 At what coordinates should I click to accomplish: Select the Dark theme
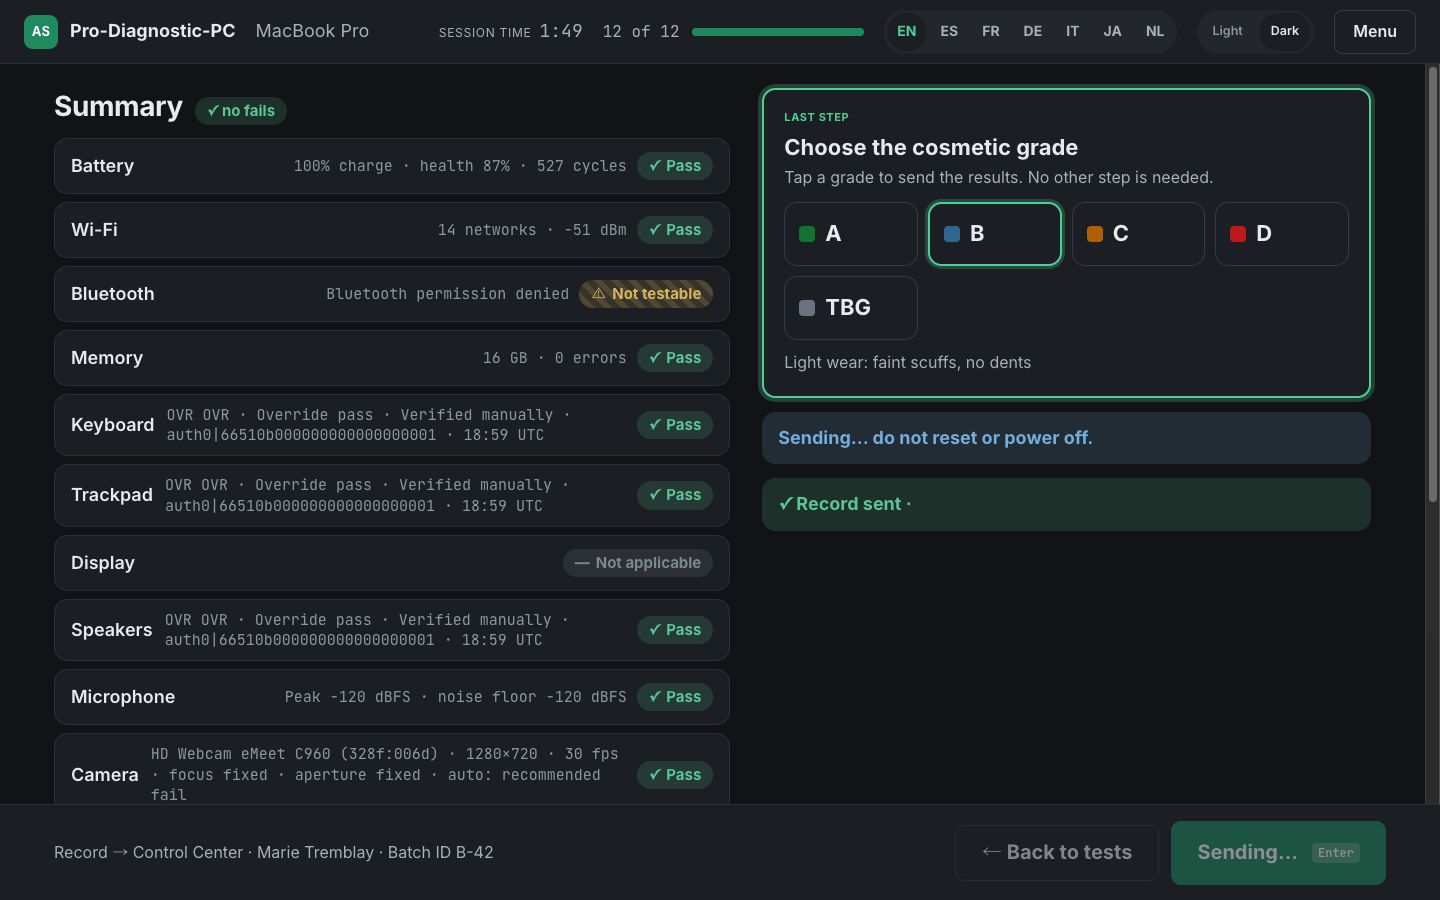click(1285, 32)
